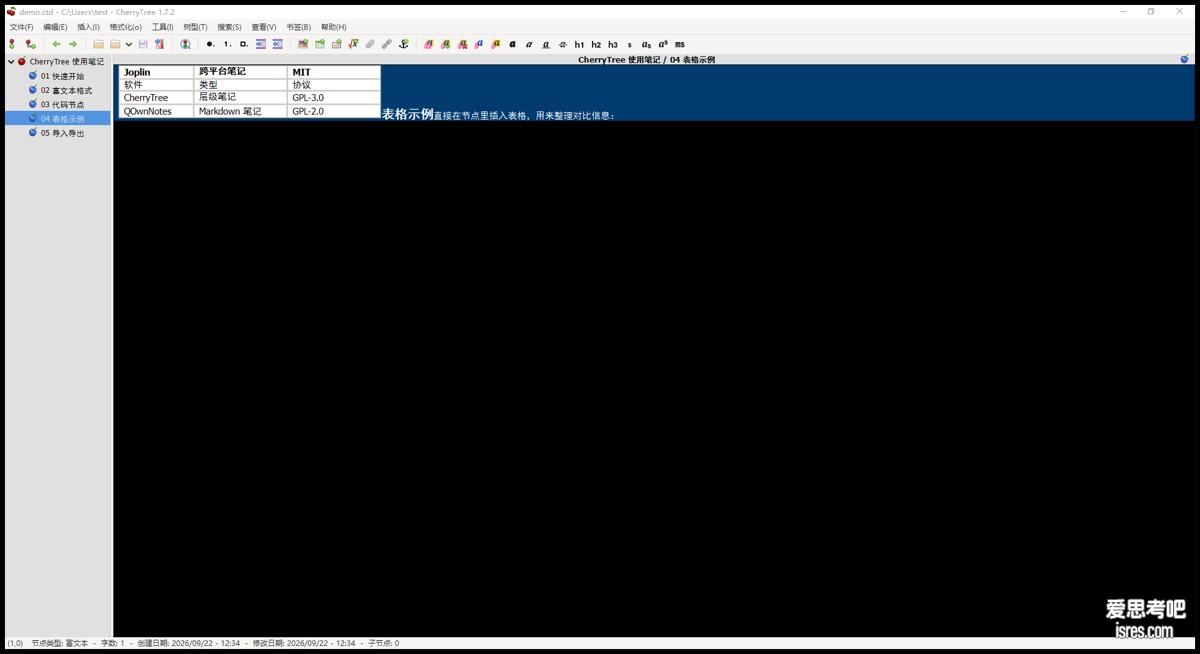
Task: Open recent documents dropdown arrow
Action: (129, 44)
